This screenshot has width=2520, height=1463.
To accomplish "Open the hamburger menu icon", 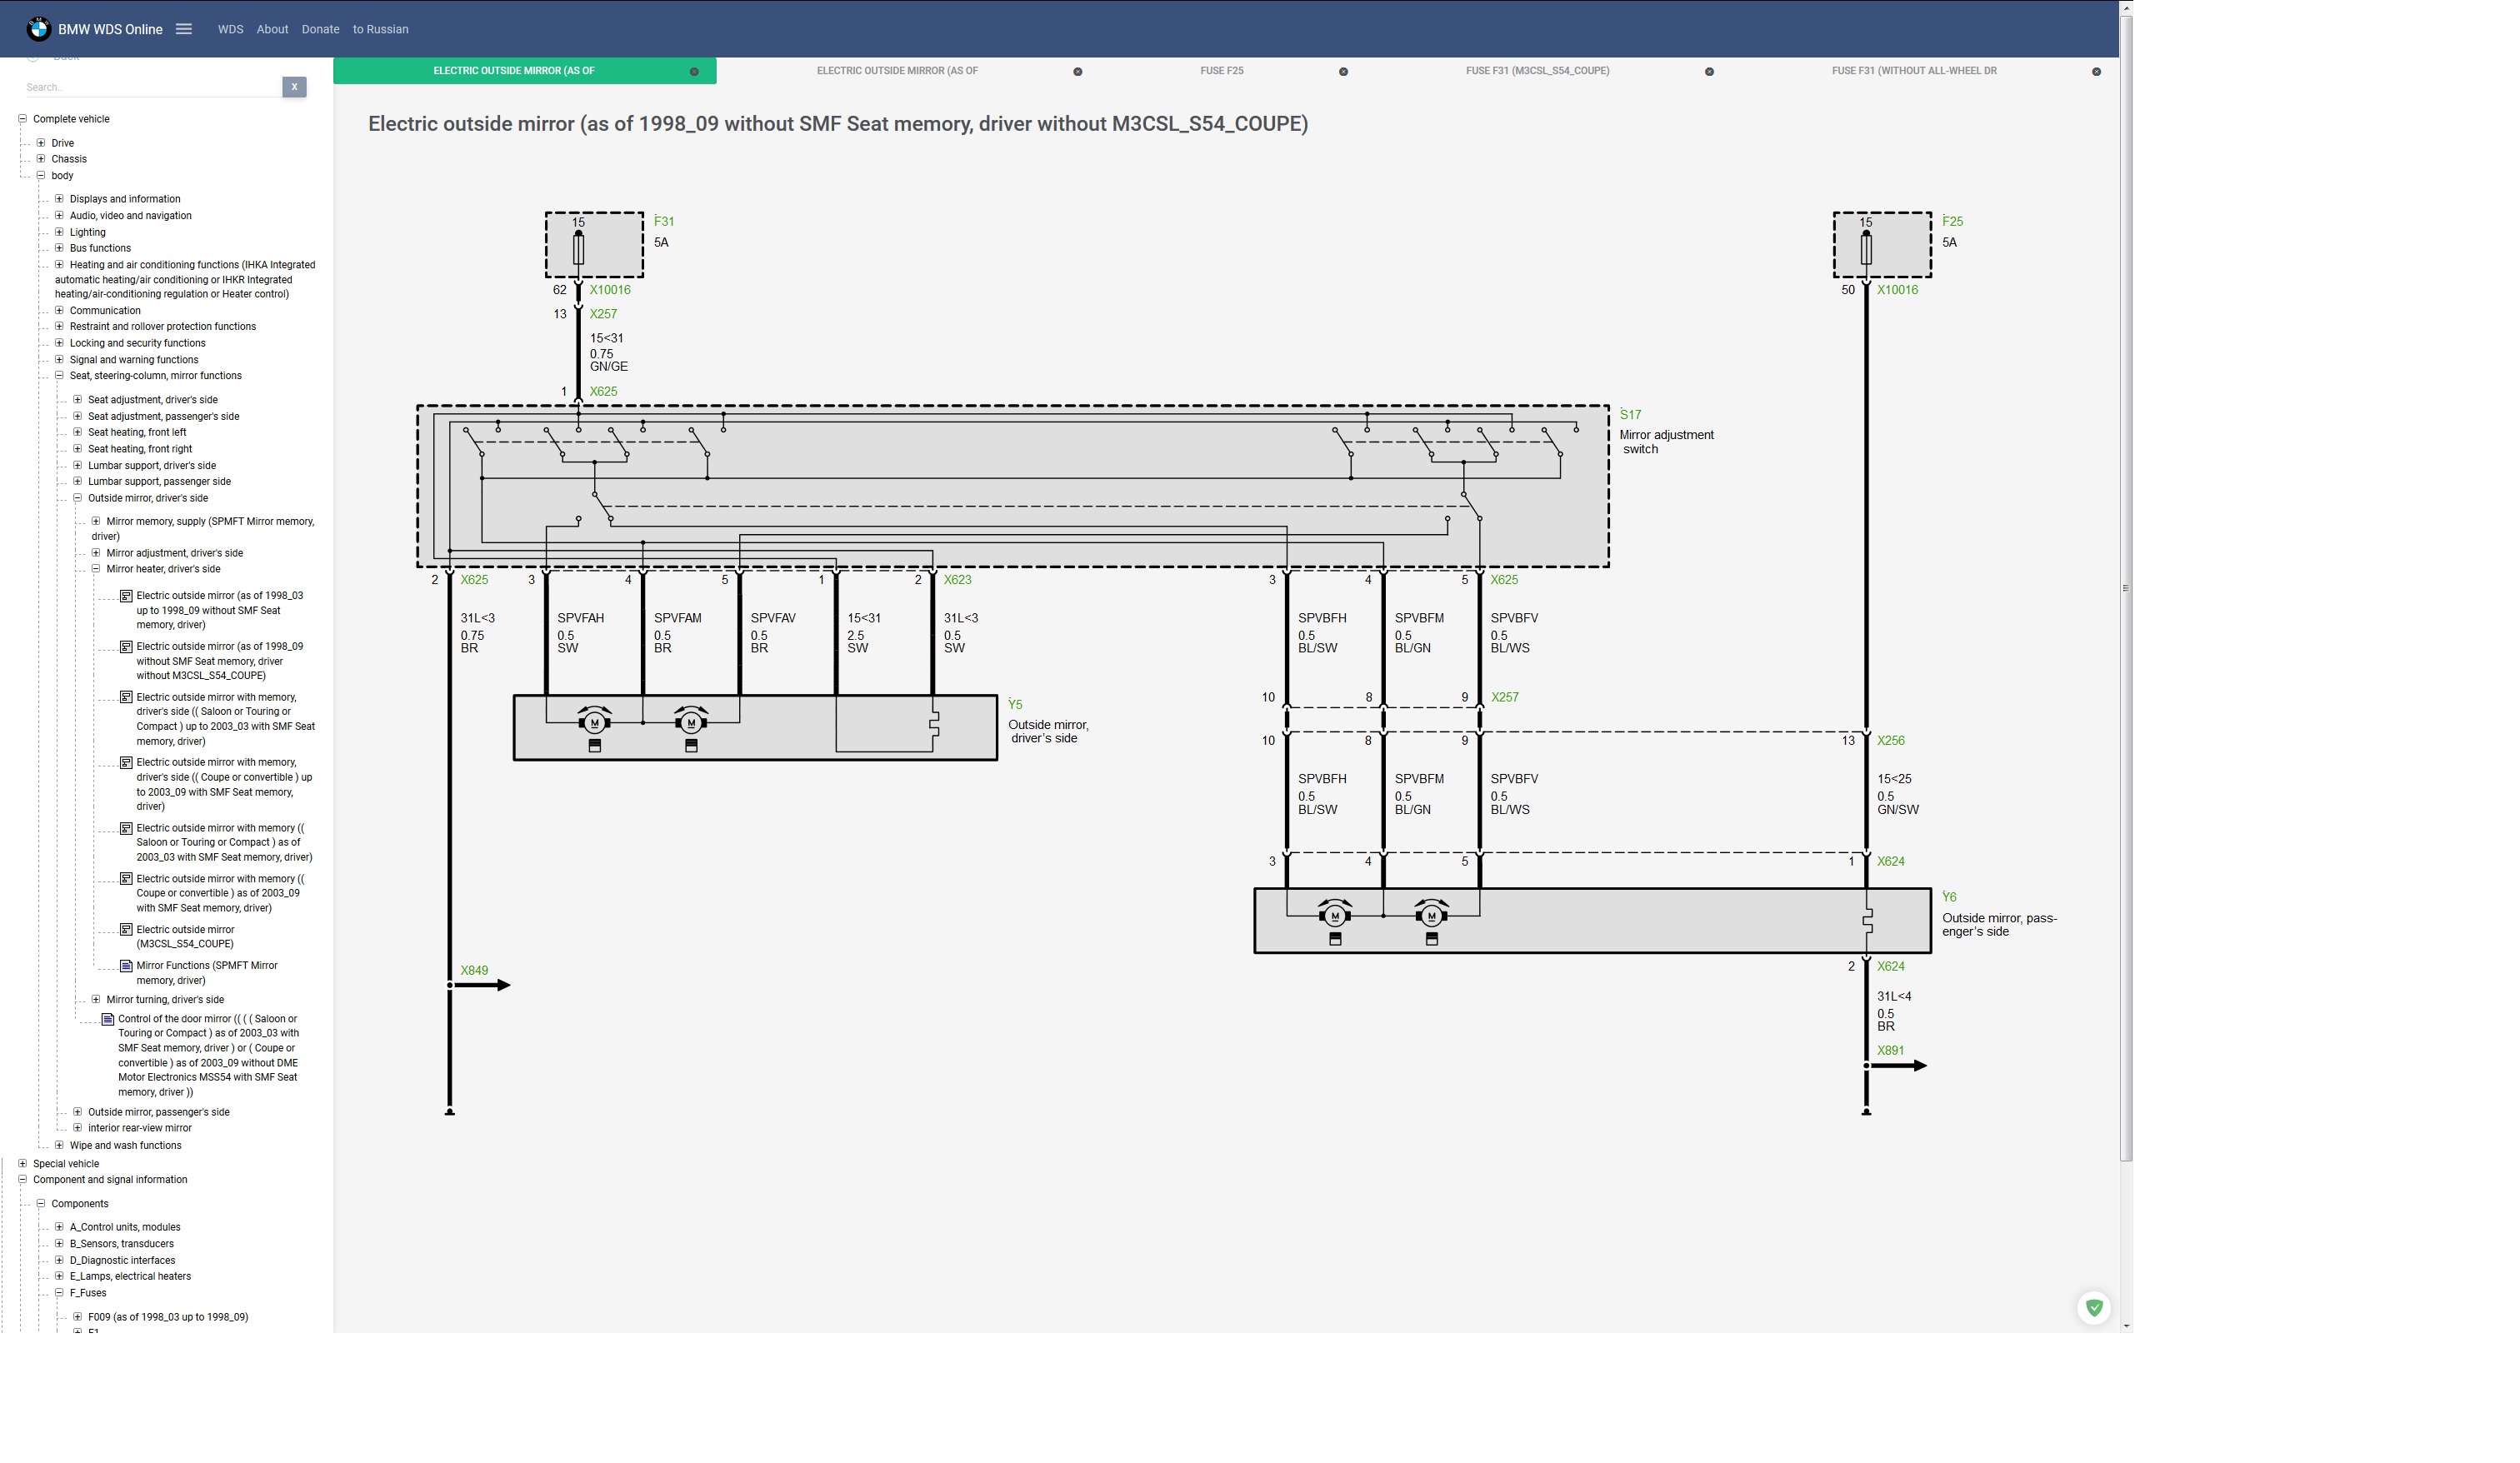I will click(184, 29).
